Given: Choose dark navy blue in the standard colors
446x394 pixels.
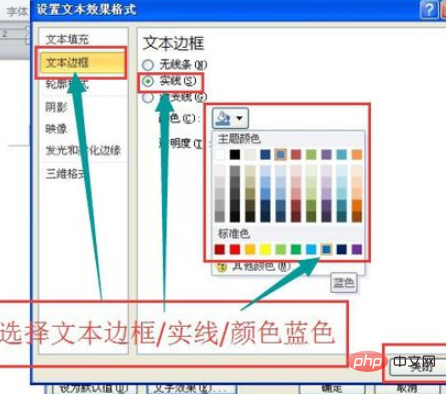Looking at the screenshot, I should click(342, 249).
